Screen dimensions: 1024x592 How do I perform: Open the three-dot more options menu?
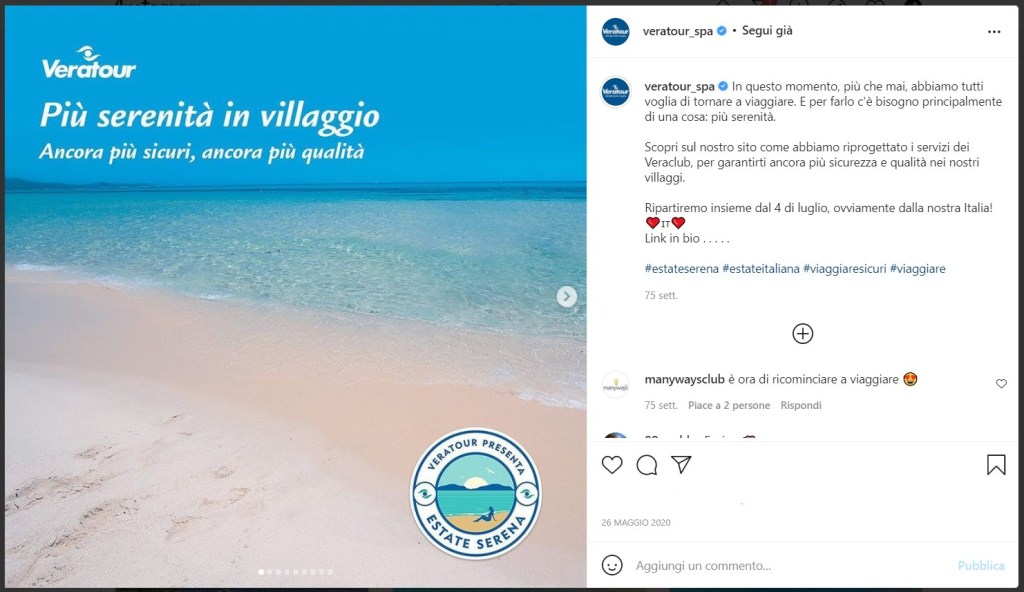coord(994,31)
